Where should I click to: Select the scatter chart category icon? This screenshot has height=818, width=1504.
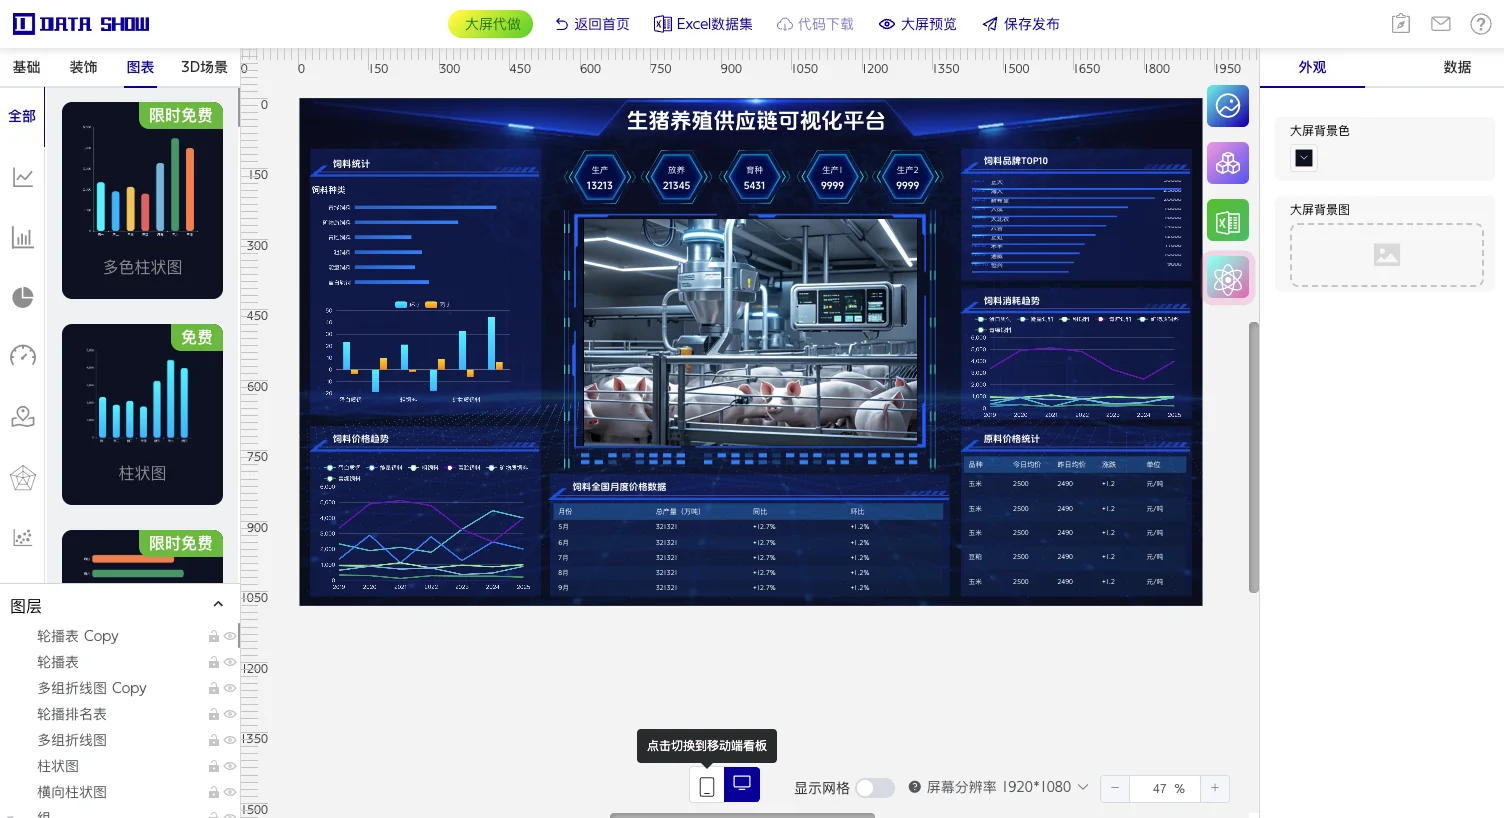pyautogui.click(x=22, y=537)
